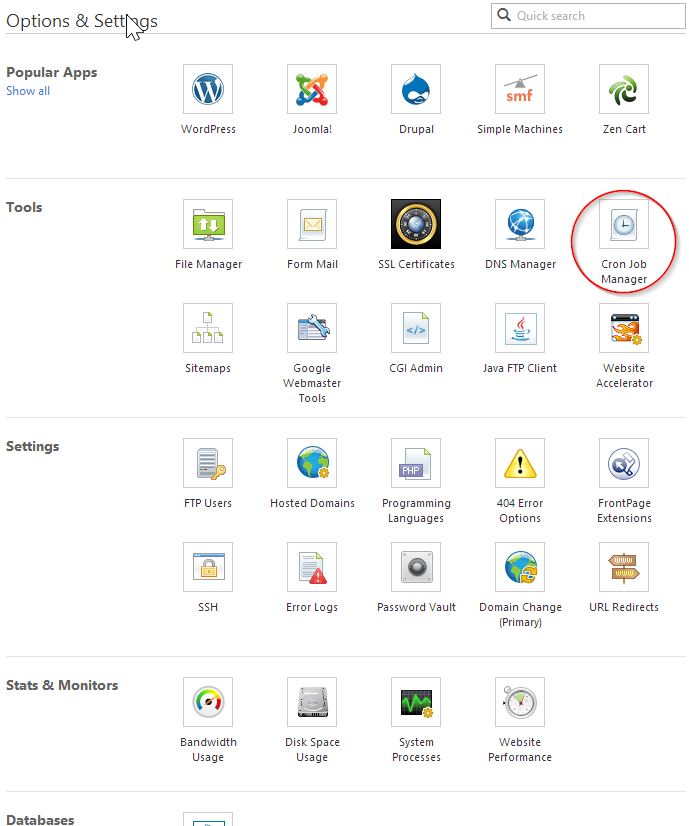
Task: Click the Error Logs label link
Action: (312, 607)
